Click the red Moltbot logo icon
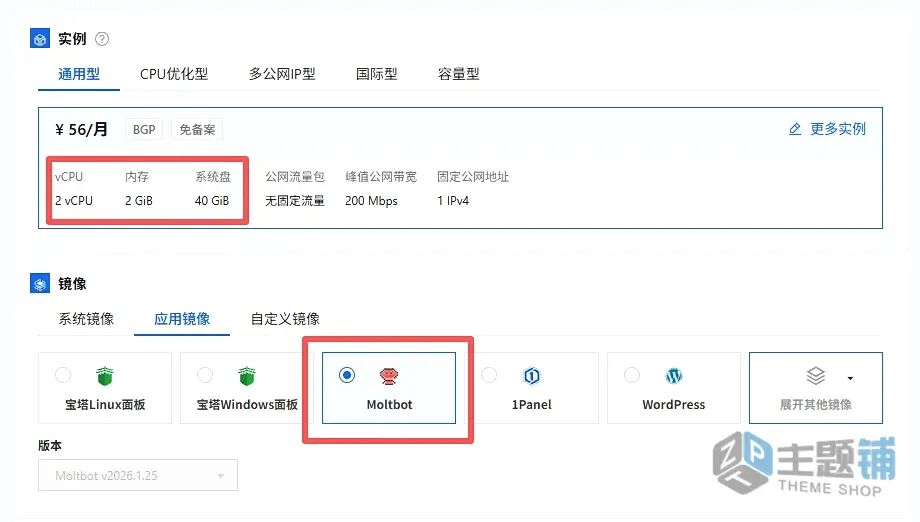920x522 pixels. coord(389,376)
